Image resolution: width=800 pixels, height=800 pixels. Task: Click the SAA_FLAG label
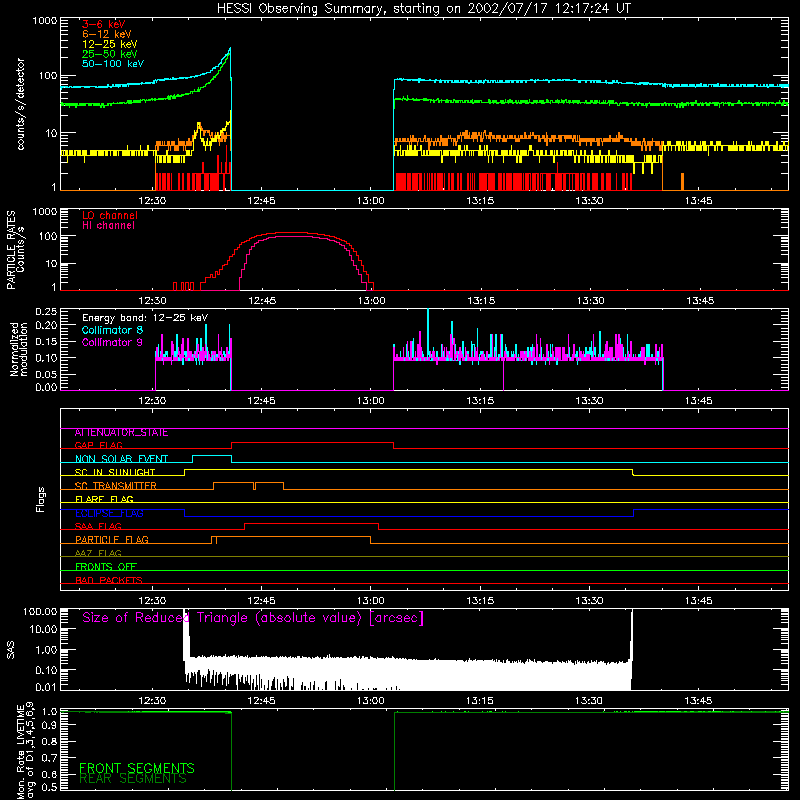(98, 527)
